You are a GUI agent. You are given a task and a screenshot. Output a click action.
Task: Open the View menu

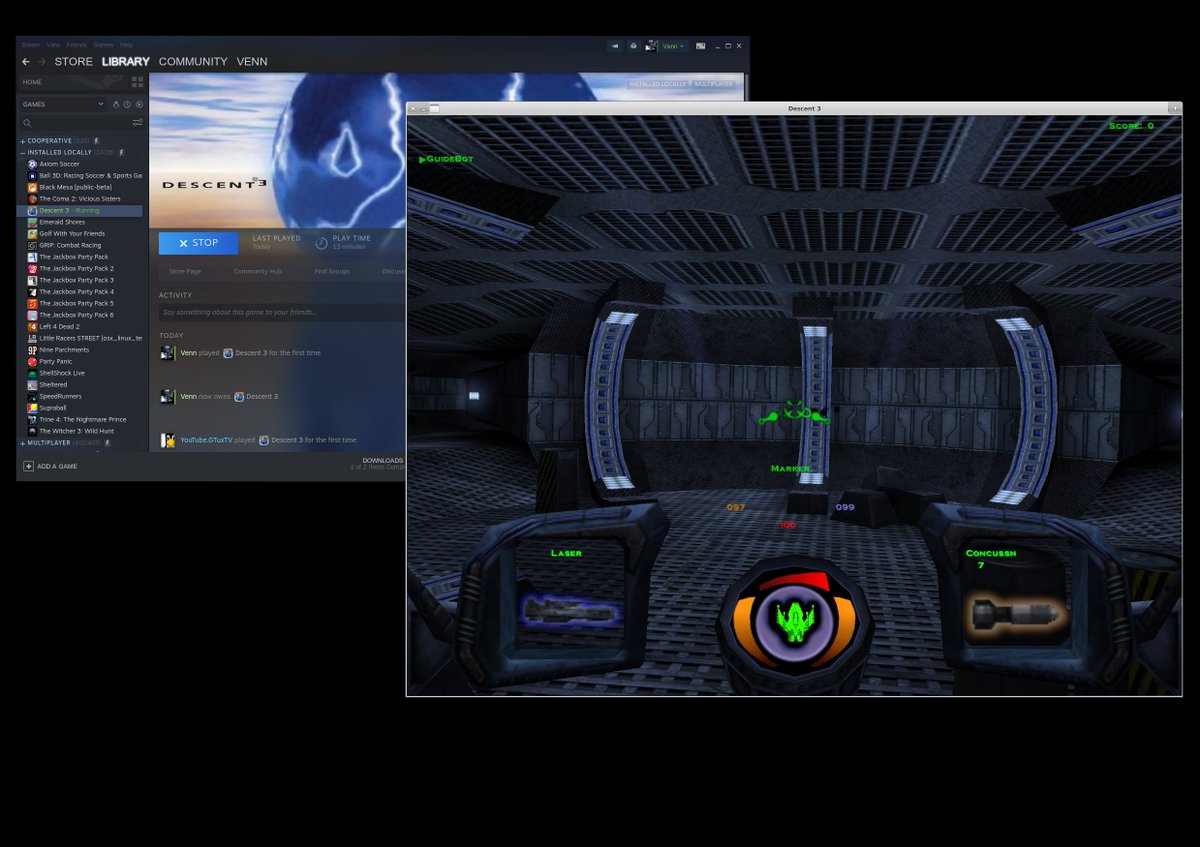click(x=53, y=45)
